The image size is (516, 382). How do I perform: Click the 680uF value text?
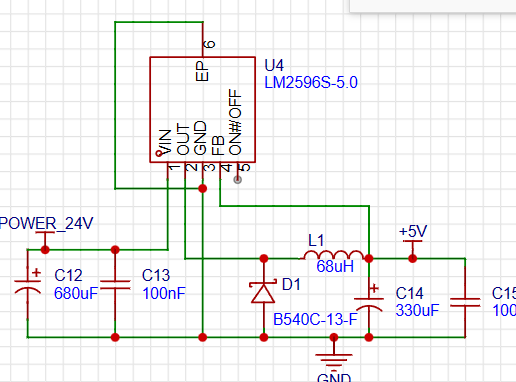click(x=76, y=294)
